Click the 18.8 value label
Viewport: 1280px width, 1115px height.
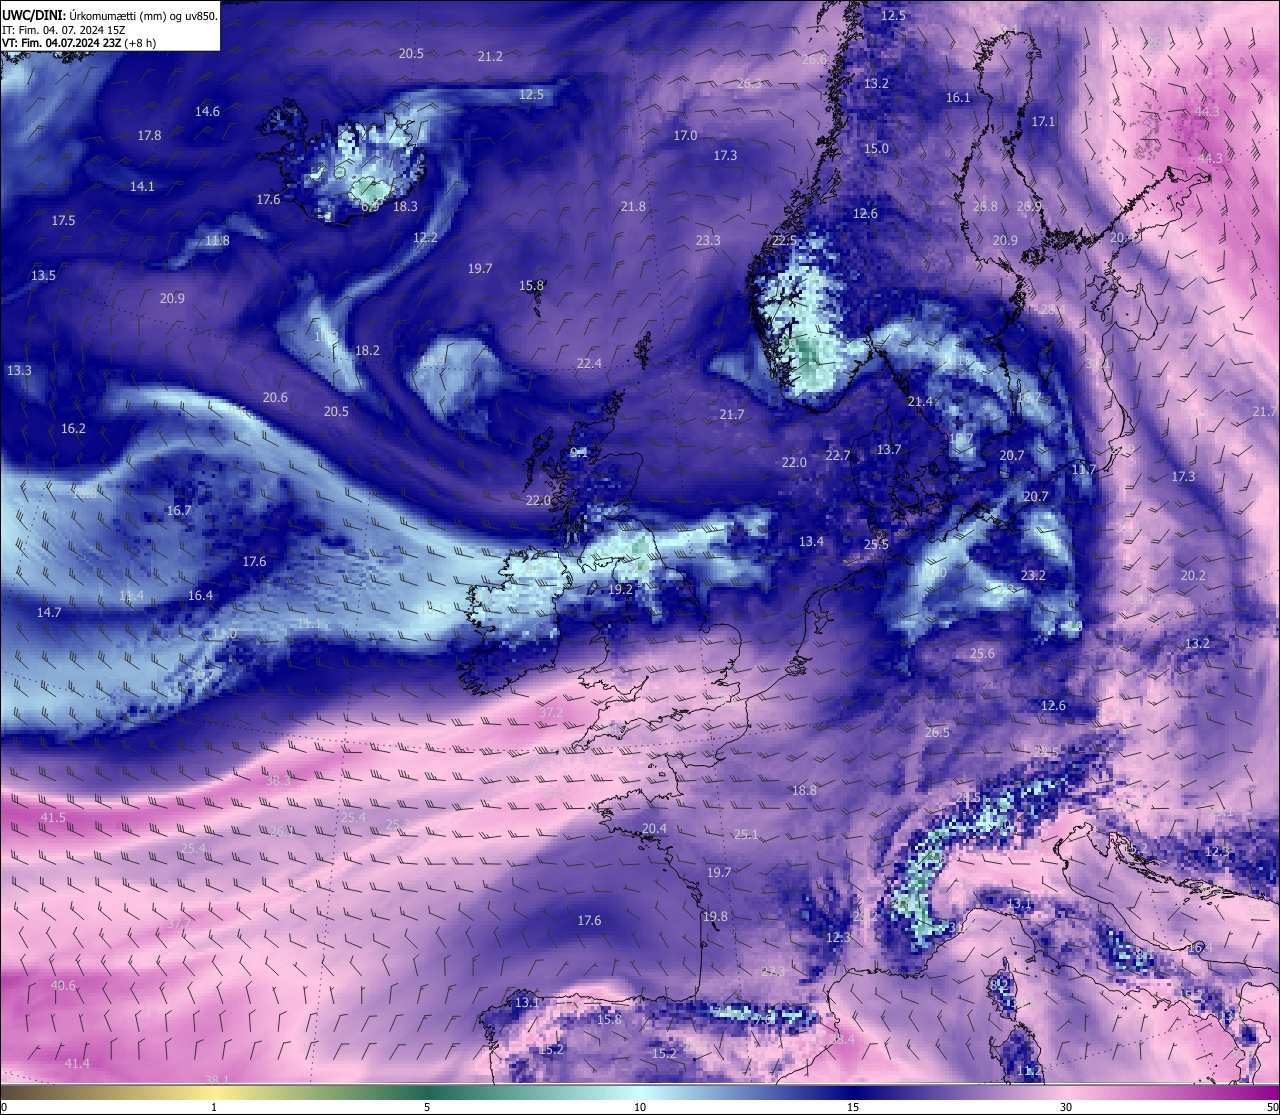click(x=804, y=791)
